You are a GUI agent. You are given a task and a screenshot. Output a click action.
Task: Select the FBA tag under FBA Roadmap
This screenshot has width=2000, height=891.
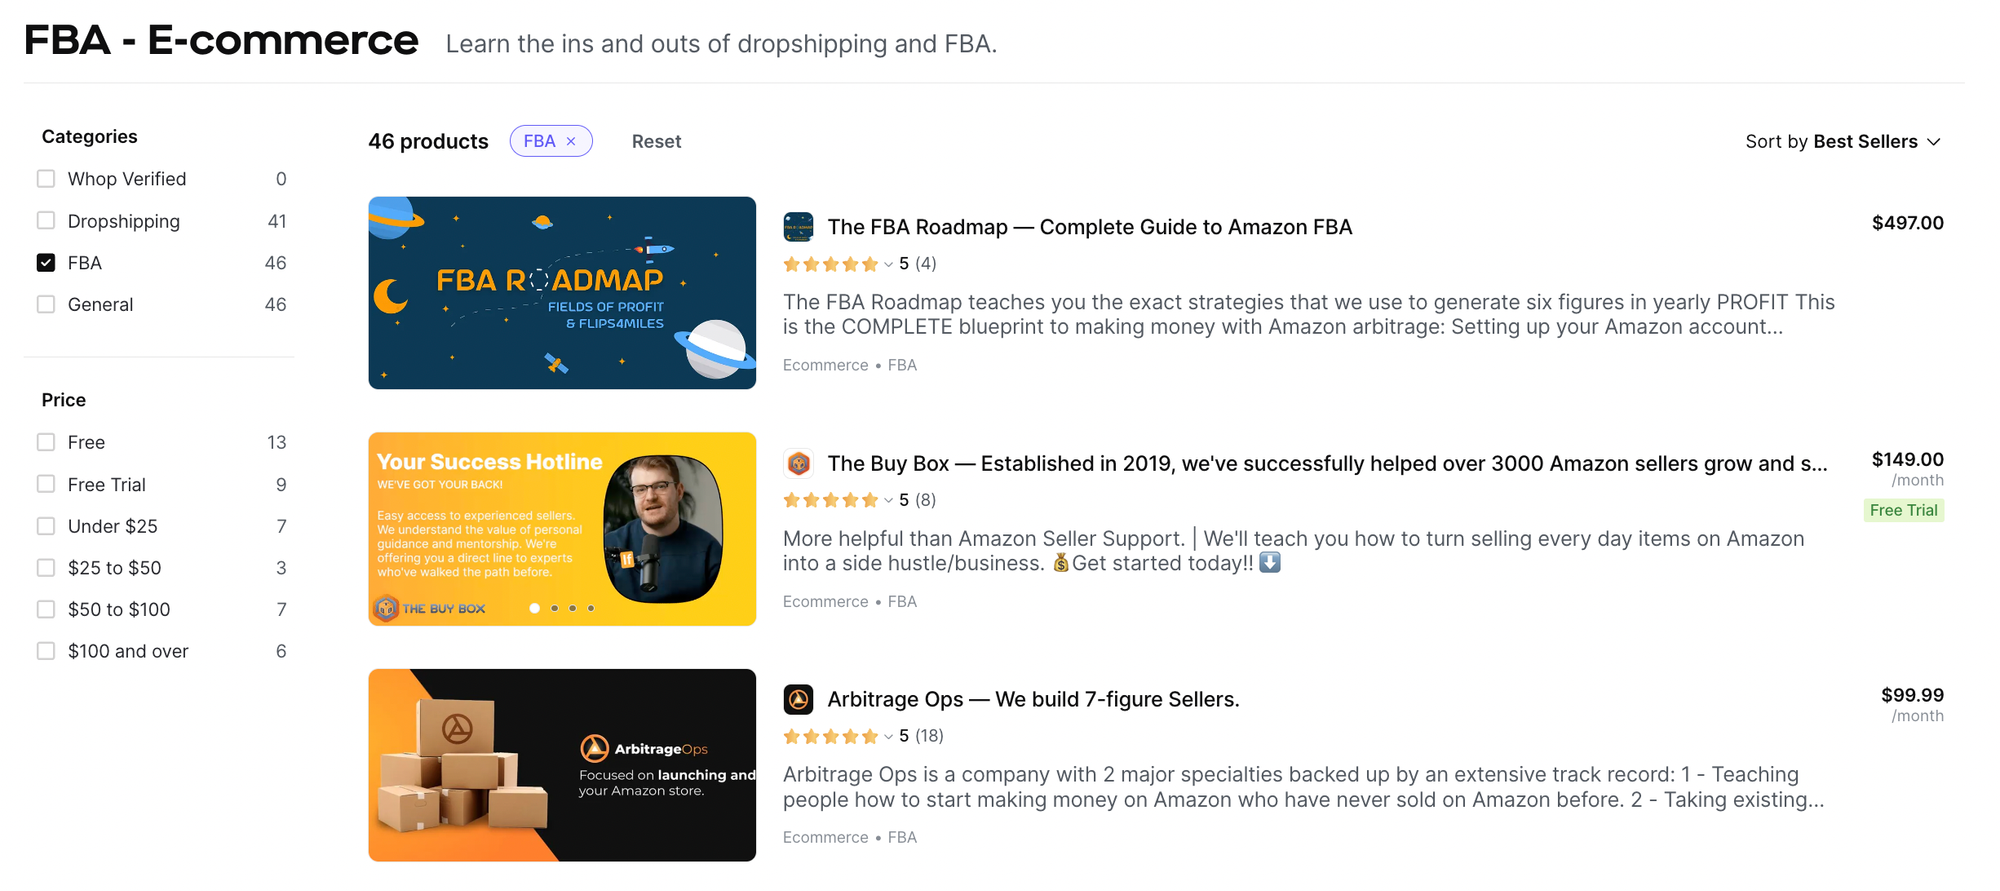(903, 364)
